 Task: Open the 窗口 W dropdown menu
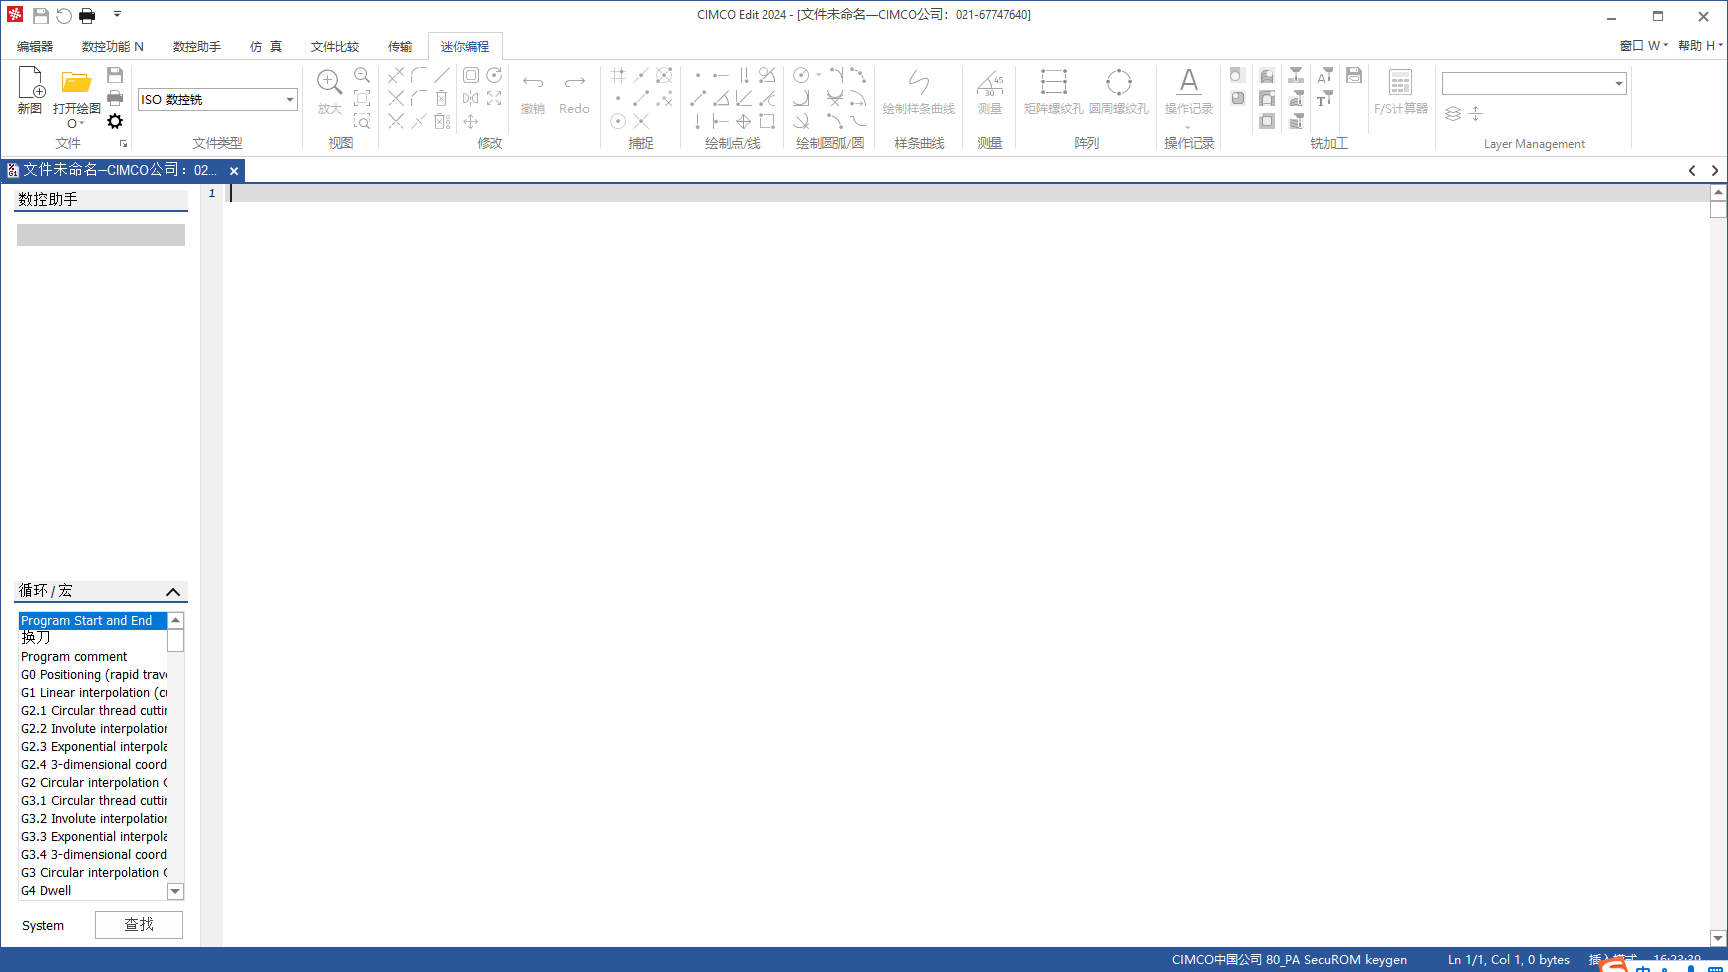tap(1644, 46)
